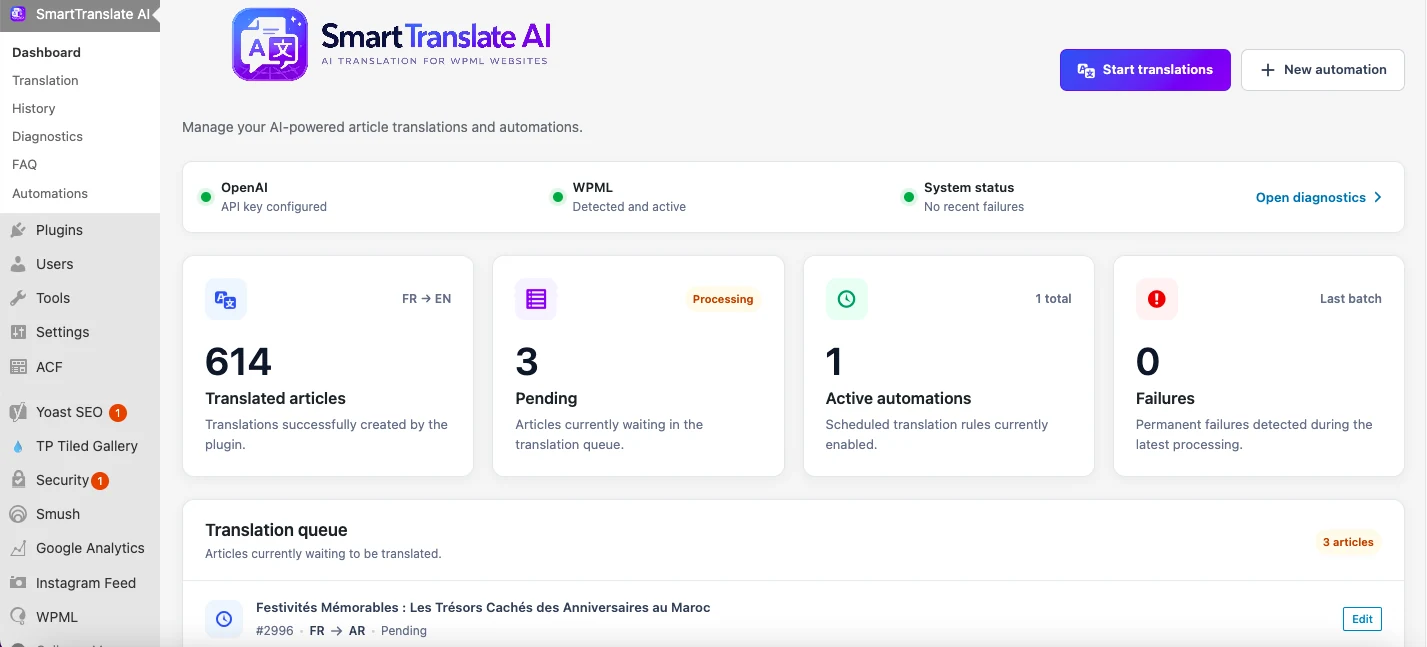Click the ACF grid icon
The height and width of the screenshot is (647, 1427).
[17, 367]
